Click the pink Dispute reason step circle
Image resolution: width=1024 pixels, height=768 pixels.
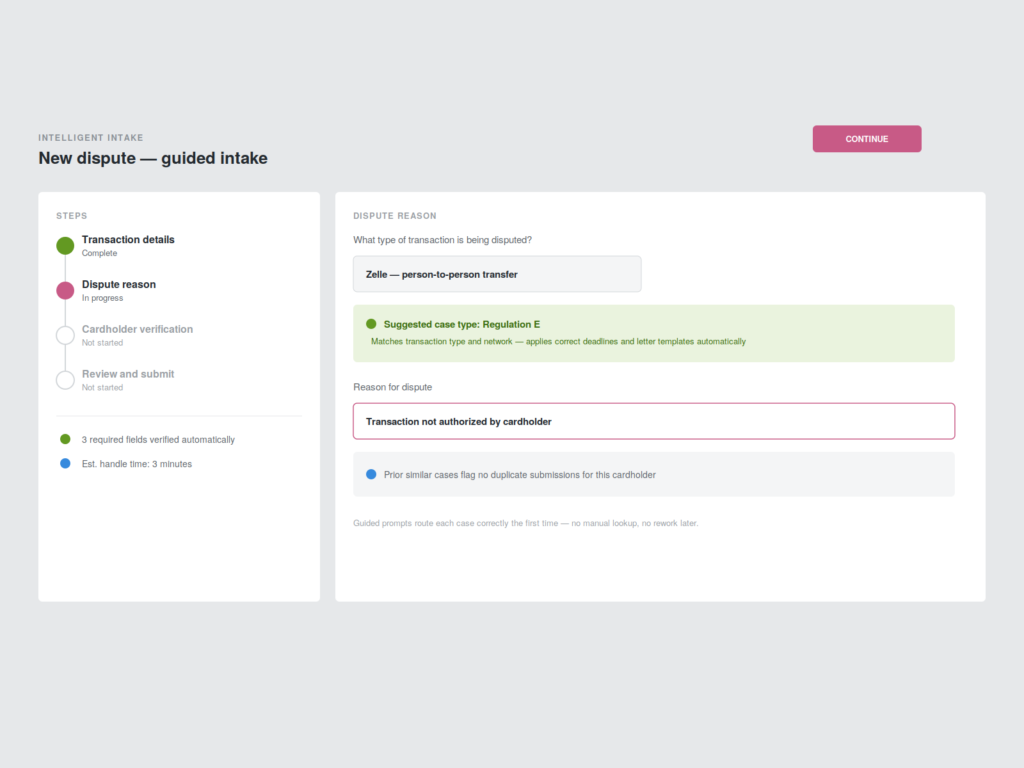coord(65,291)
